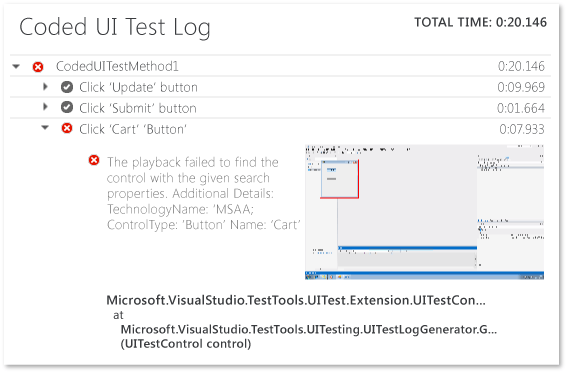Click the duration value 0:09.969
567x373 pixels.
(x=521, y=87)
